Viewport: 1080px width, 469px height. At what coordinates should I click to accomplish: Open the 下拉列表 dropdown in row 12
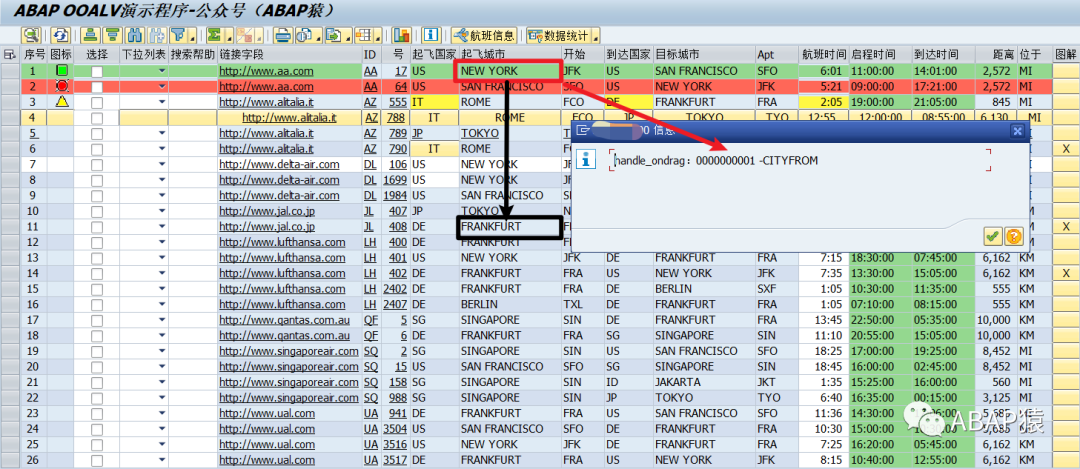click(162, 242)
